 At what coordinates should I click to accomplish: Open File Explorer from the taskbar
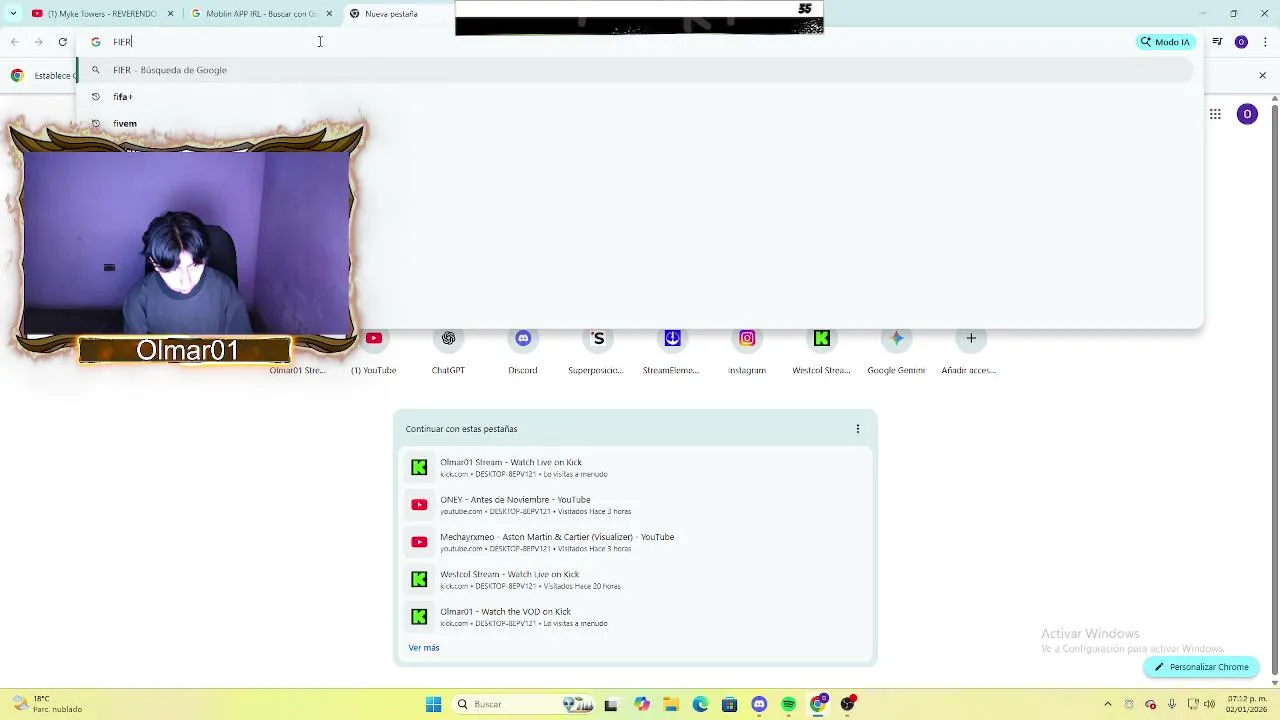(670, 704)
